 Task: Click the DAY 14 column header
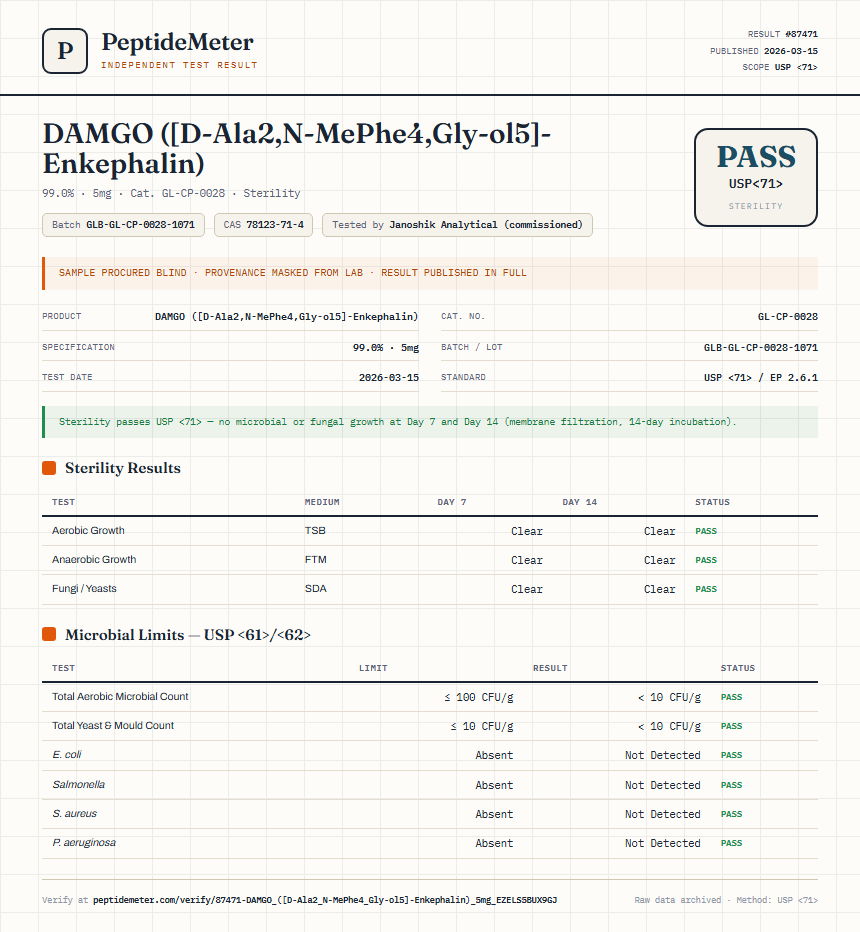(579, 502)
